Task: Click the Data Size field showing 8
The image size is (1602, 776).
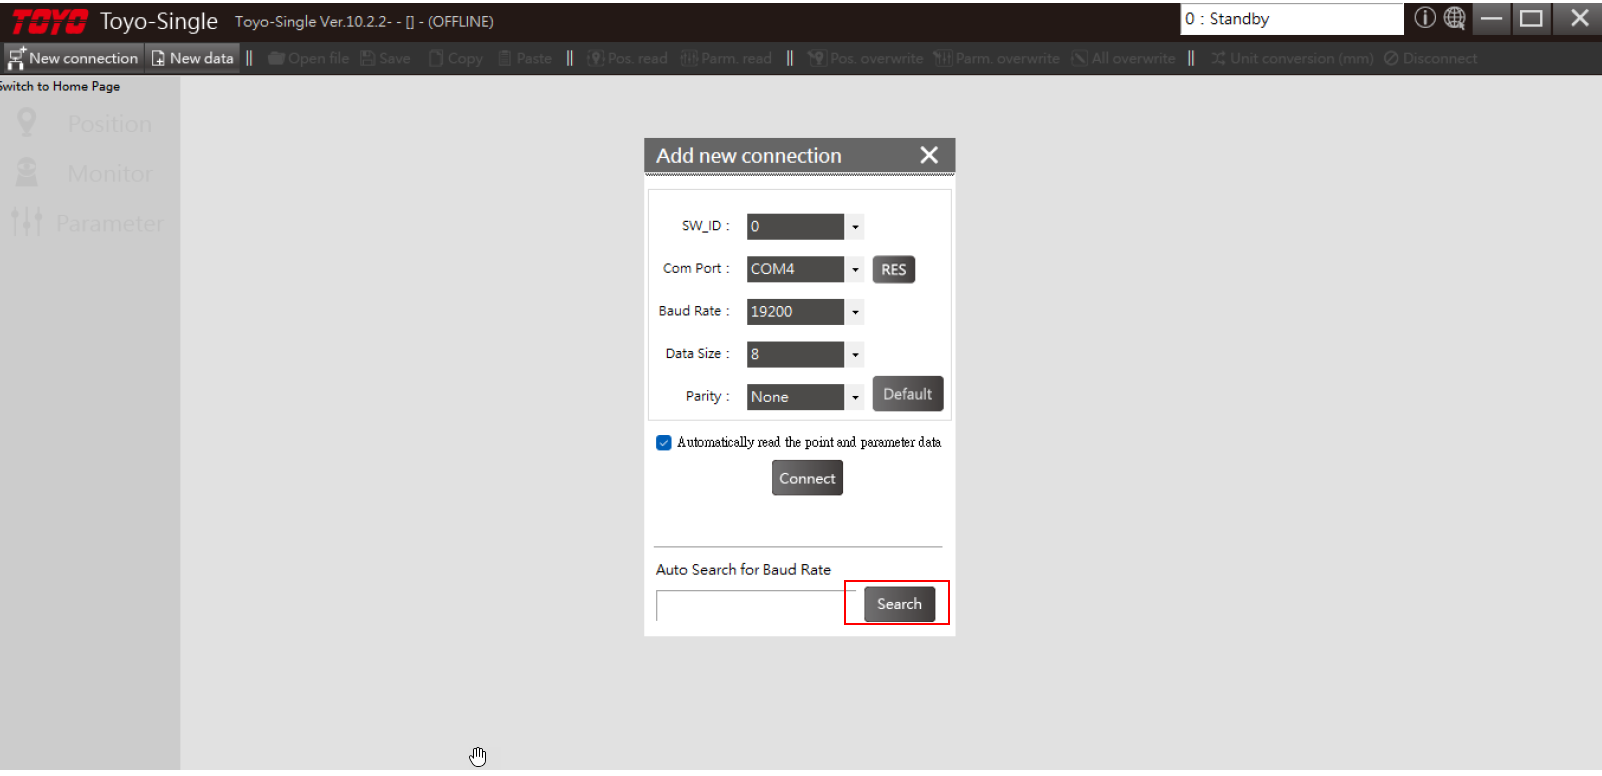Action: point(795,354)
